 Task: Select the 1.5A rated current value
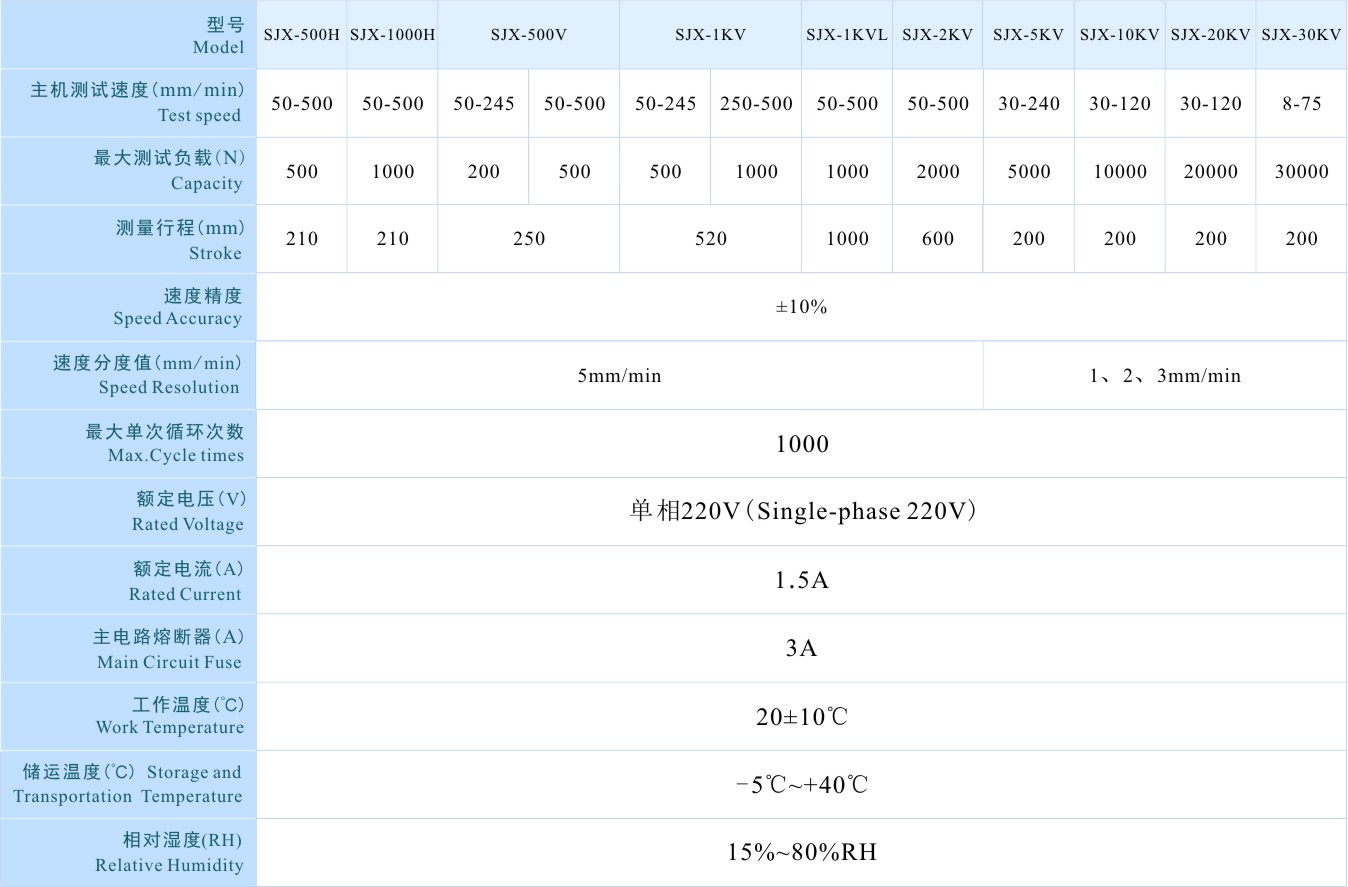coord(802,580)
